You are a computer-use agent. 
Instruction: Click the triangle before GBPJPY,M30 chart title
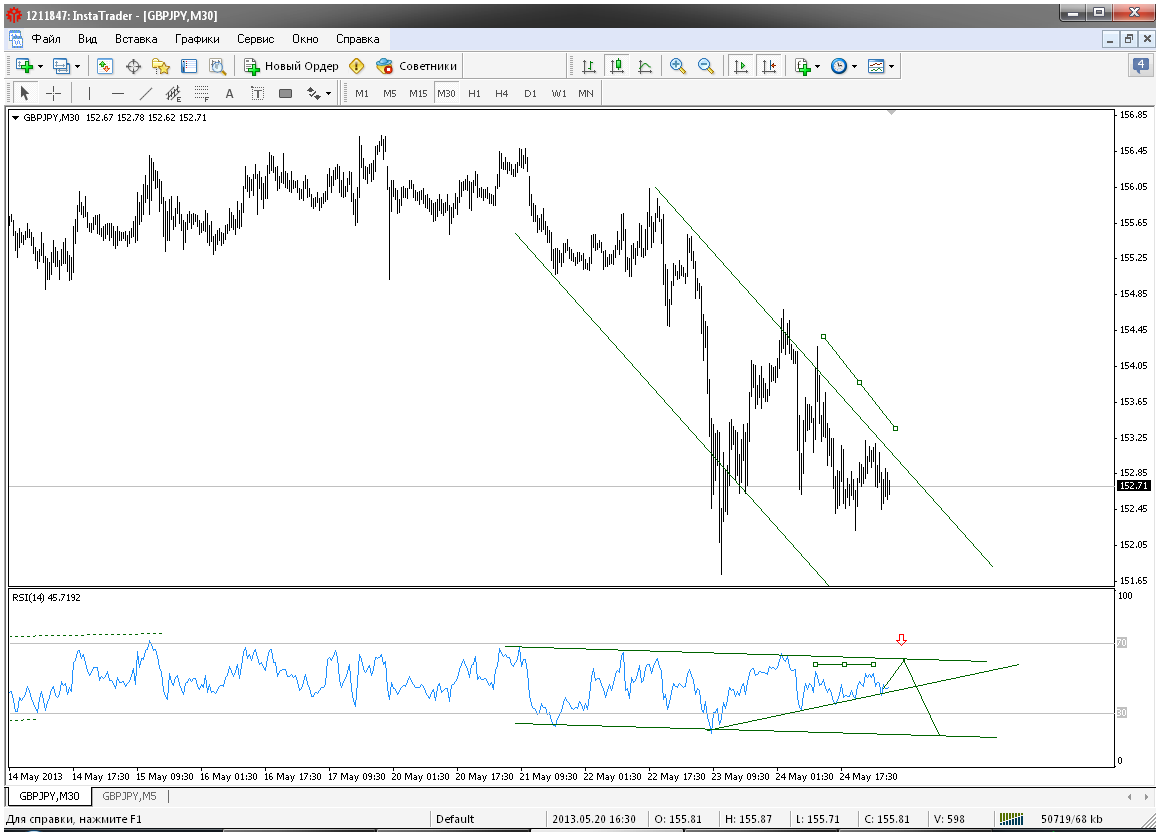click(x=16, y=118)
